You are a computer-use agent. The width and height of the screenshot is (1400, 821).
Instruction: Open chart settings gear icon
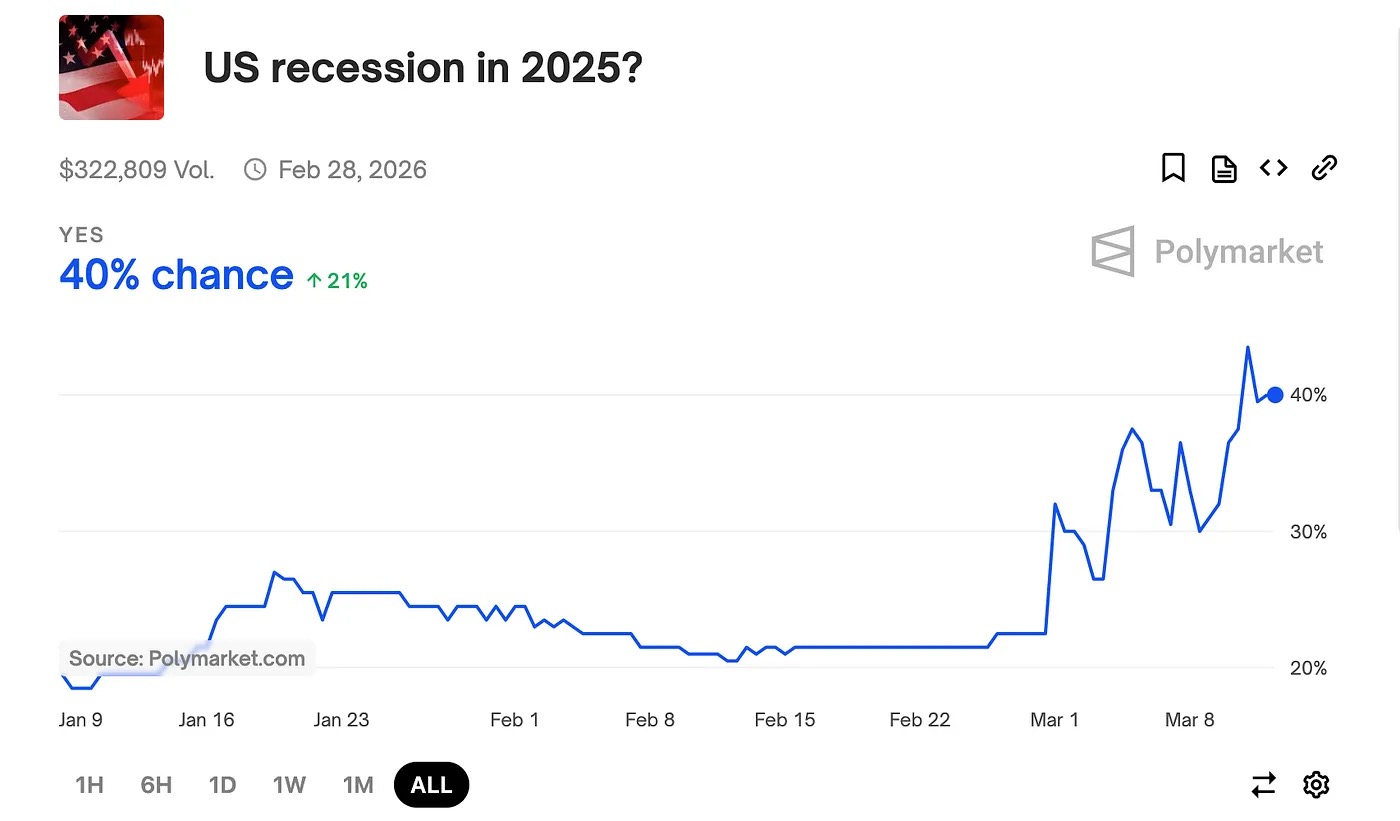[1316, 785]
